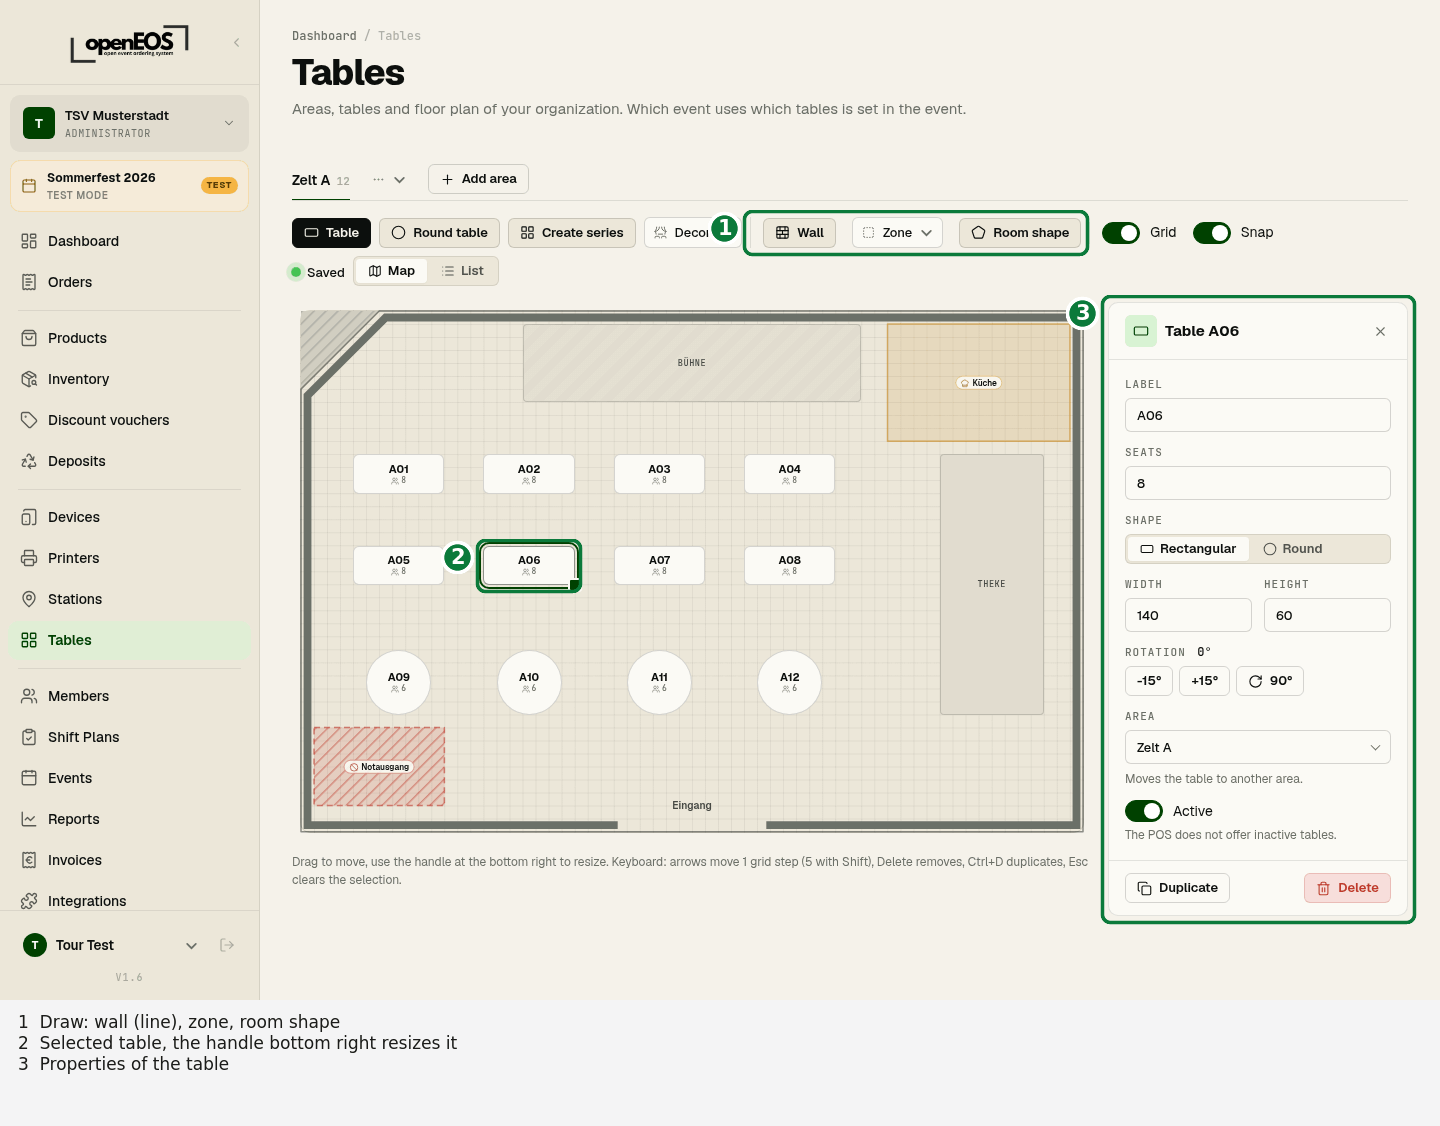Open the Members icon in sidebar
Viewport: 1440px width, 1126px height.
click(29, 696)
